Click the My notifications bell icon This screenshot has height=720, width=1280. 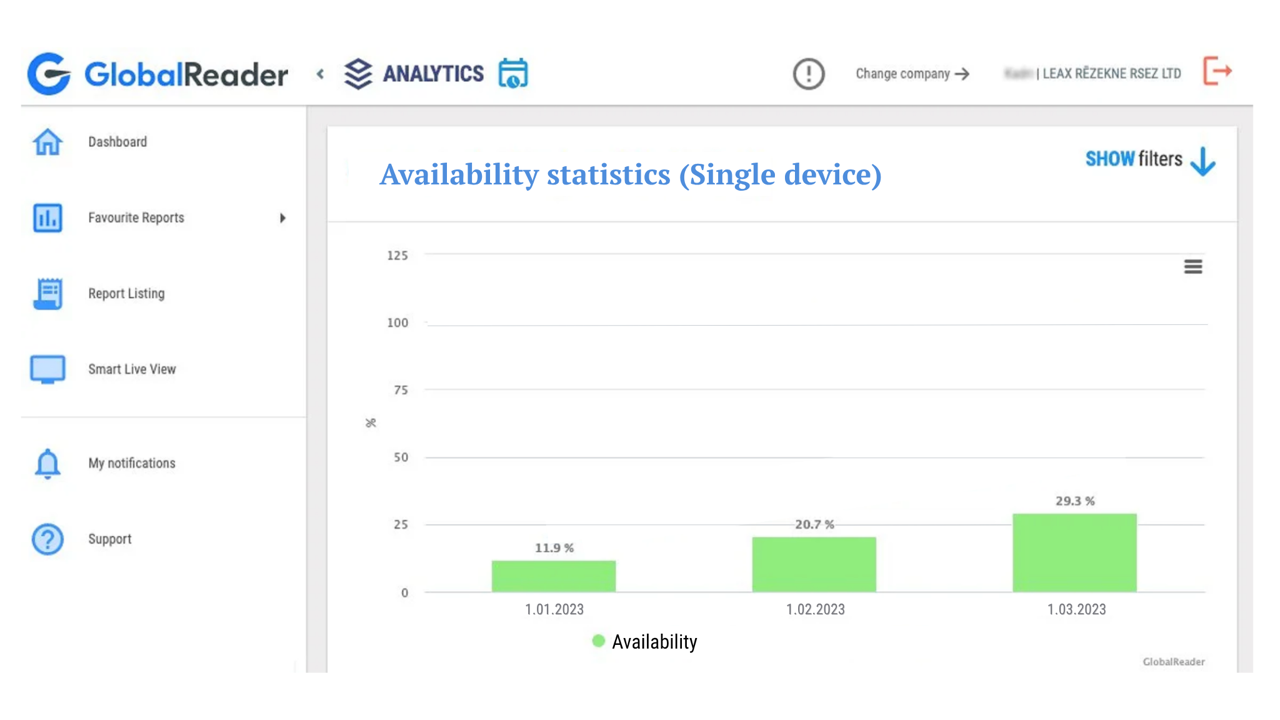click(47, 464)
